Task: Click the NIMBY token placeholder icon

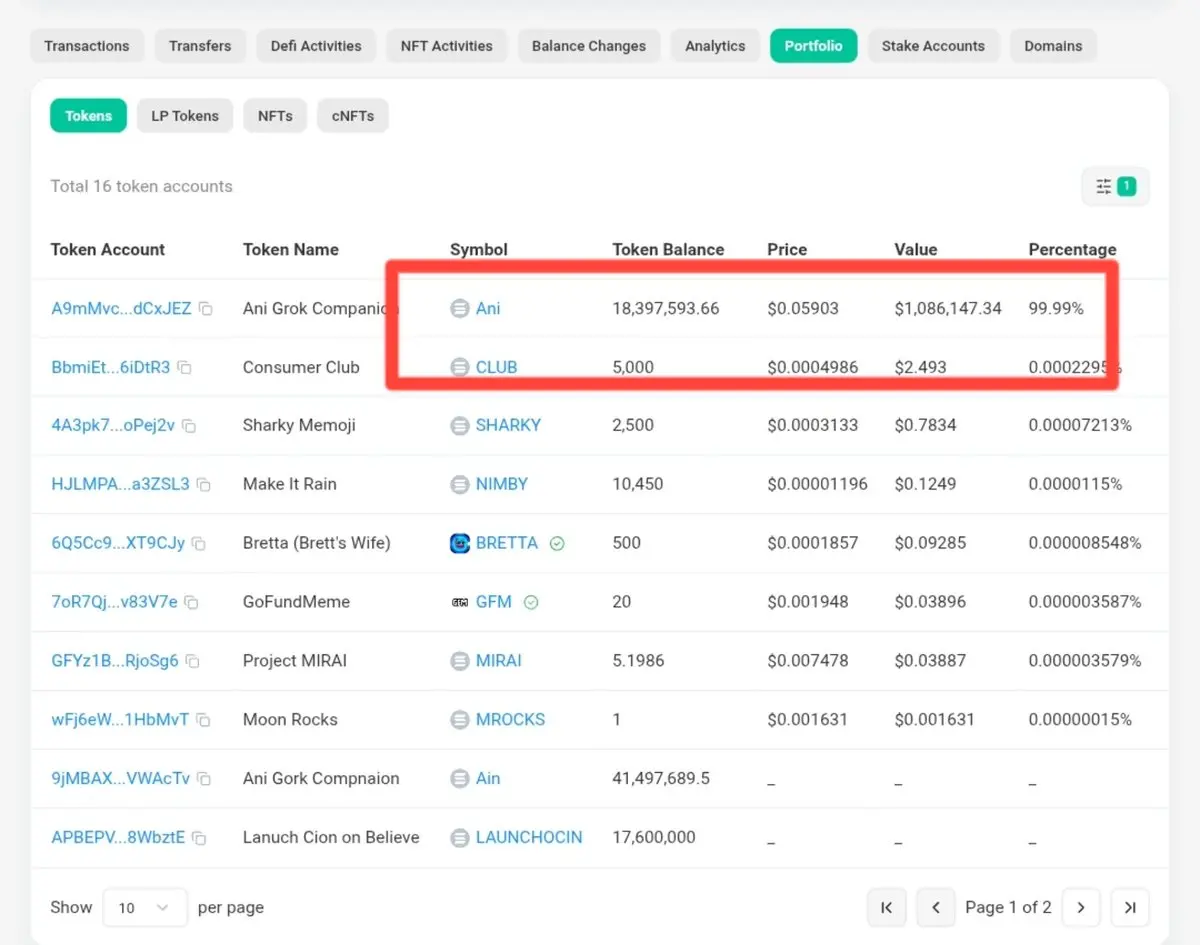Action: coord(460,484)
